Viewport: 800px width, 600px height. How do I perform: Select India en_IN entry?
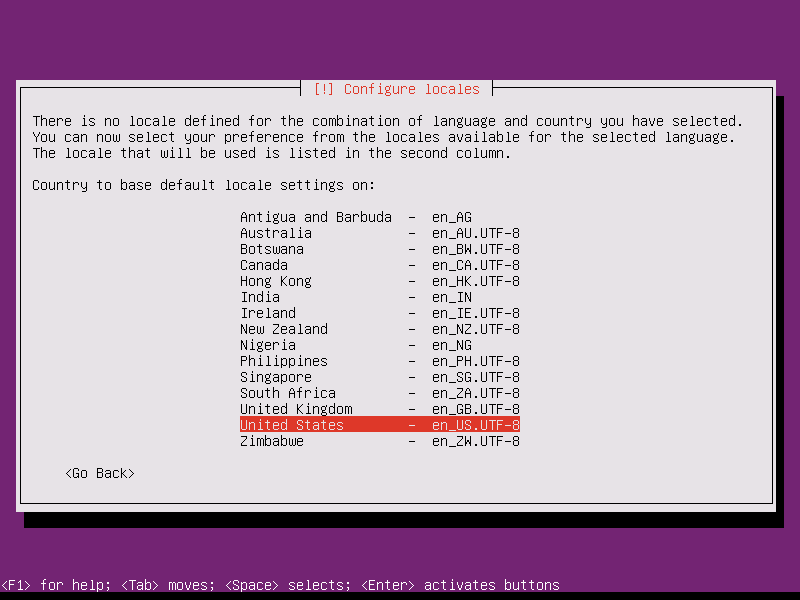pos(380,297)
